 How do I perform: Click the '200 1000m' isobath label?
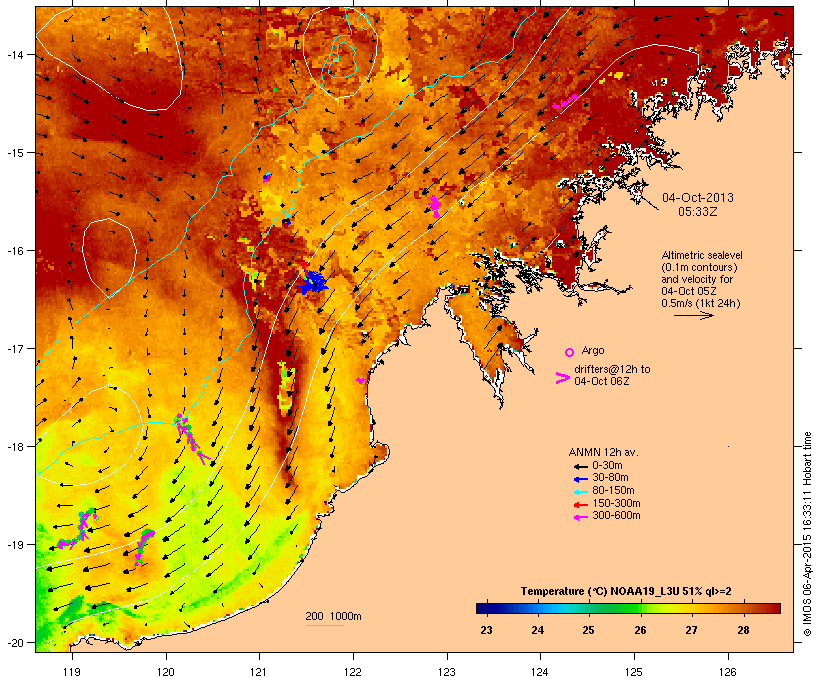[333, 616]
